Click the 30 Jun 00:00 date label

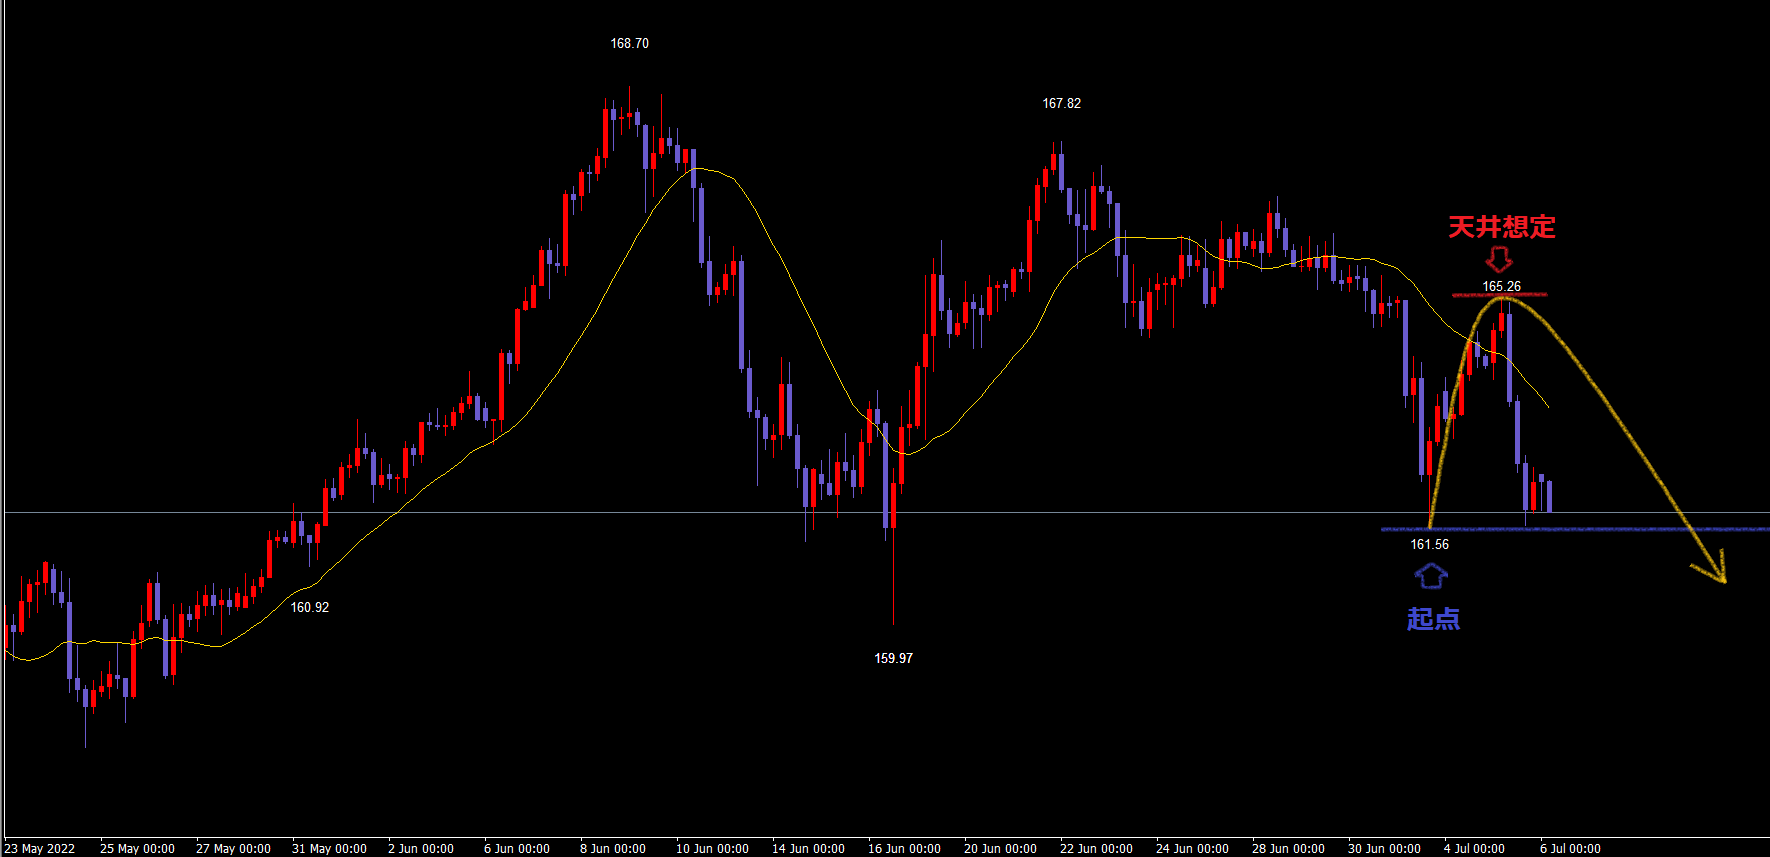(1384, 848)
